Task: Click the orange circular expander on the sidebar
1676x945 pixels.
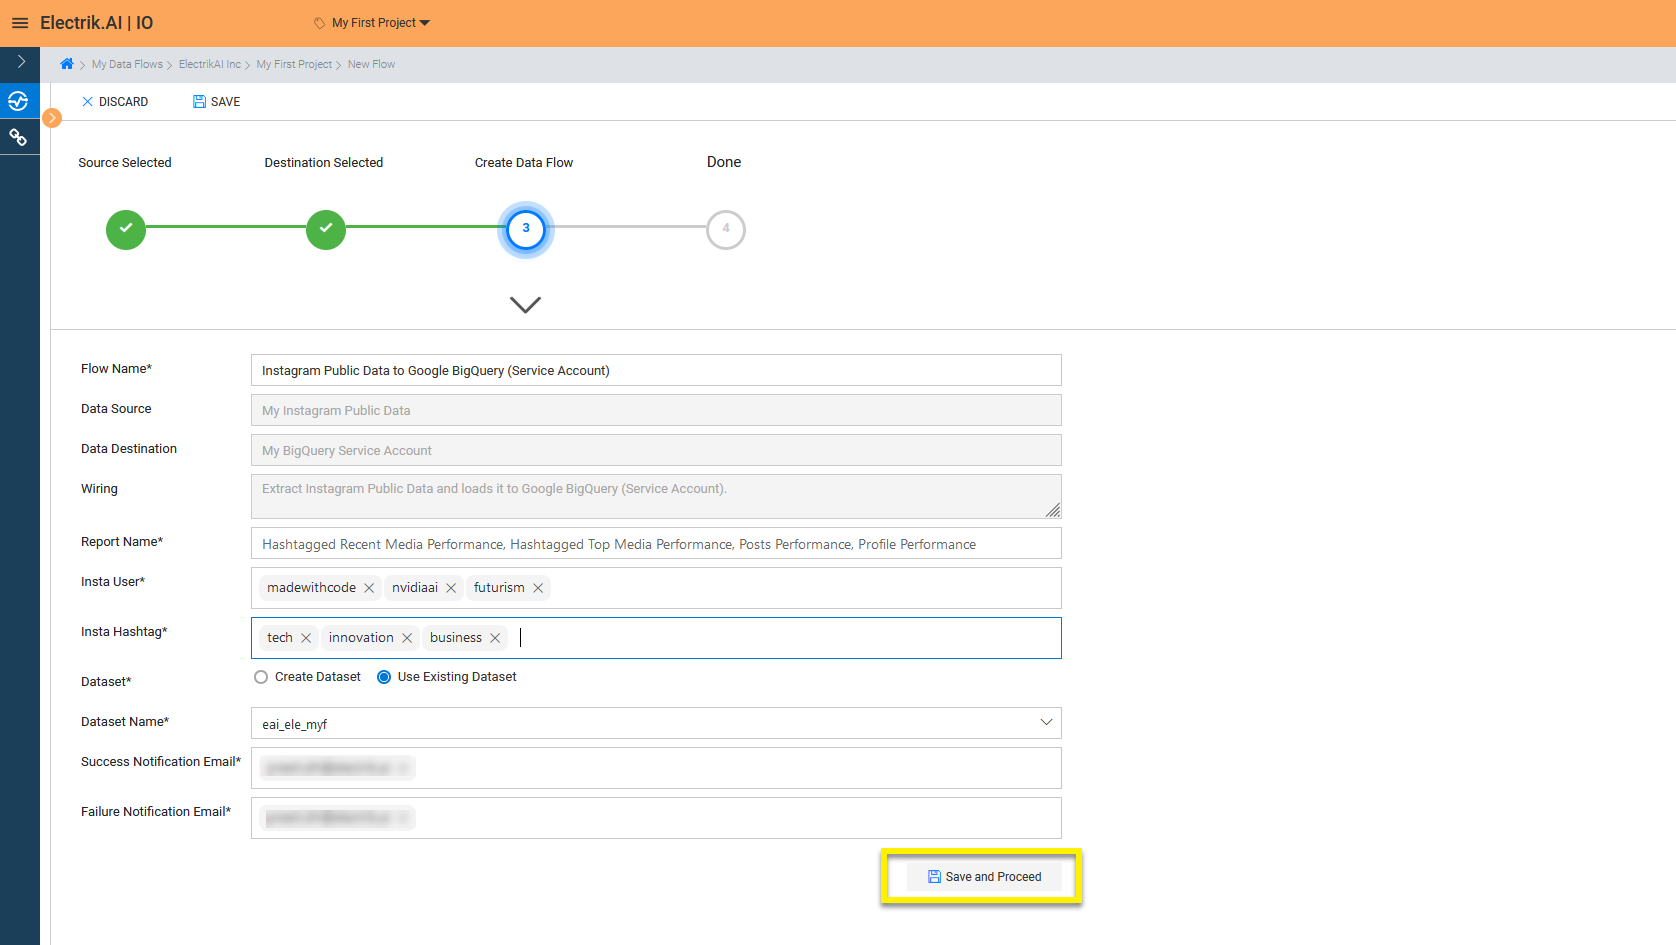Action: (51, 117)
